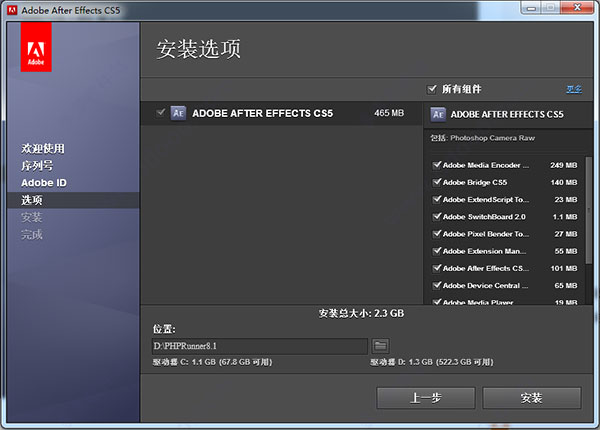This screenshot has height=430, width=600.
Task: Uncheck the partly visible Adobe Media Player component
Action: [x=437, y=302]
